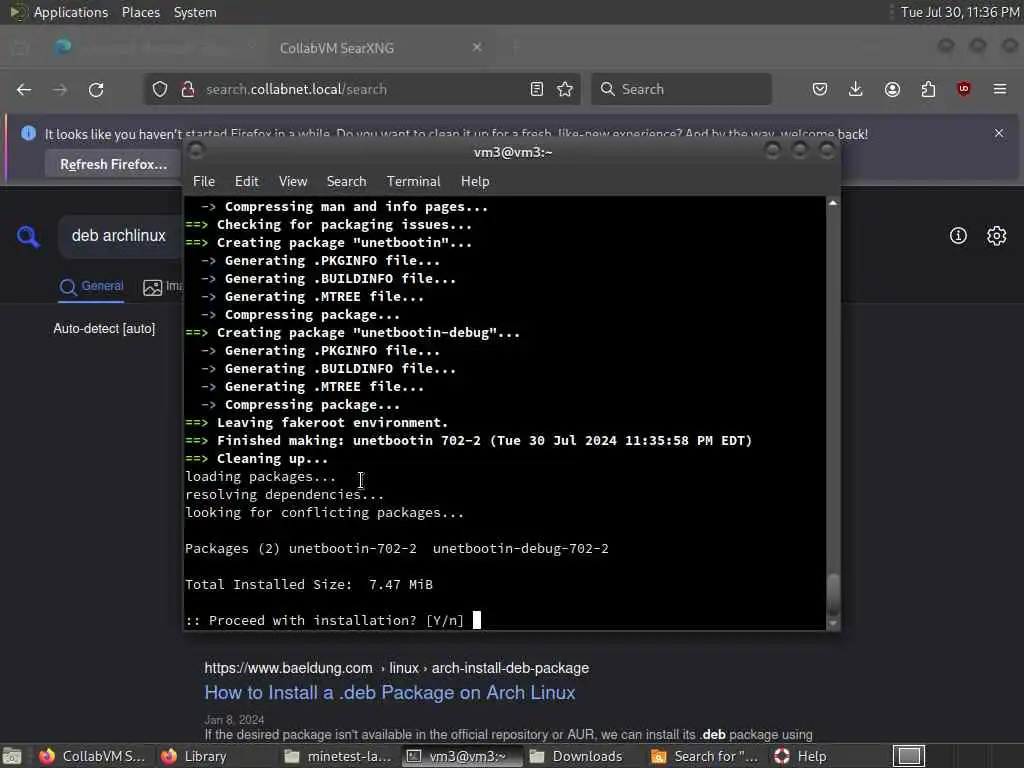Click the terminal vertical scrollbar thumb
This screenshot has width=1024, height=768.
coord(833,594)
